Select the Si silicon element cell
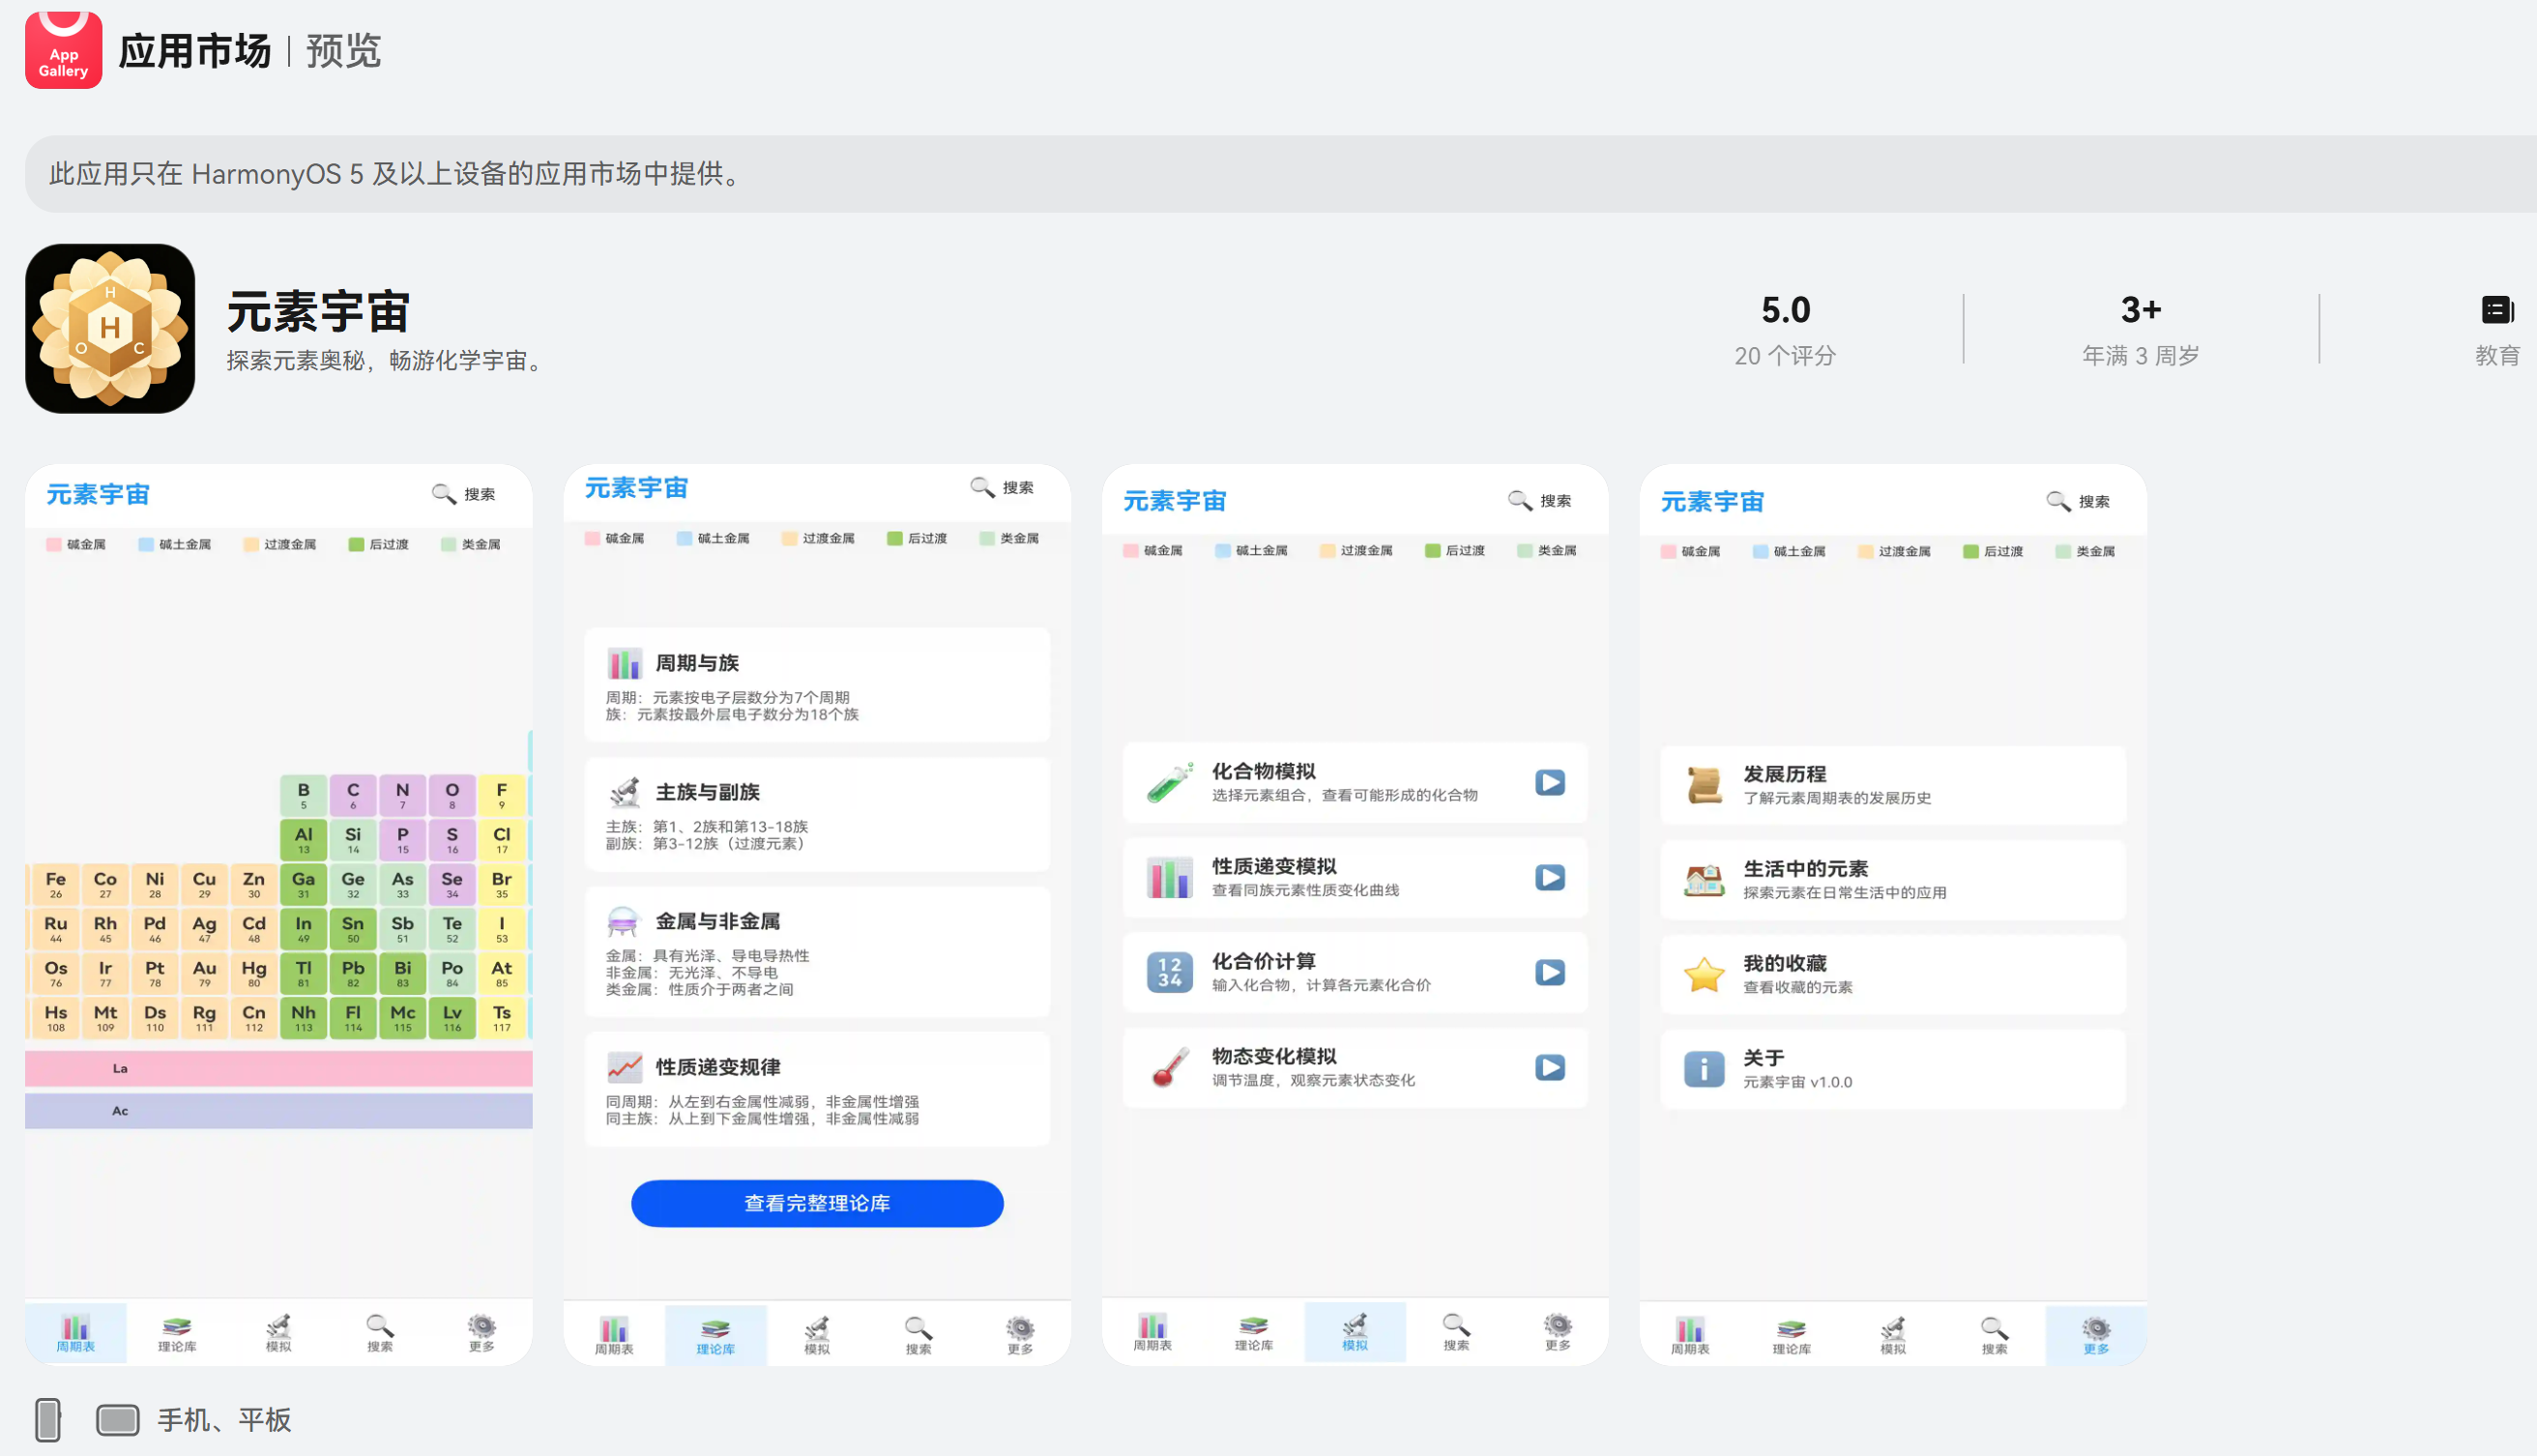 [x=353, y=840]
